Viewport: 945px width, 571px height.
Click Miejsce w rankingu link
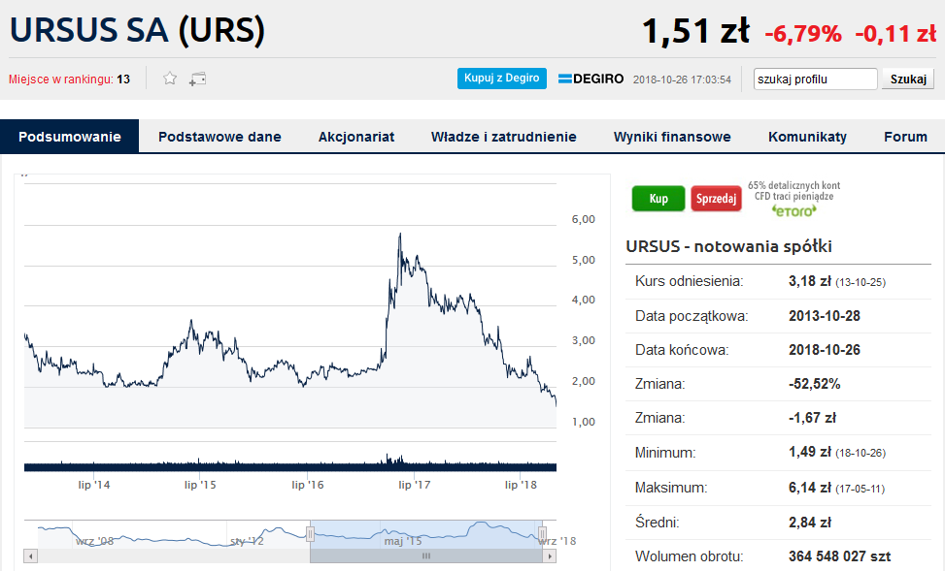[69, 79]
